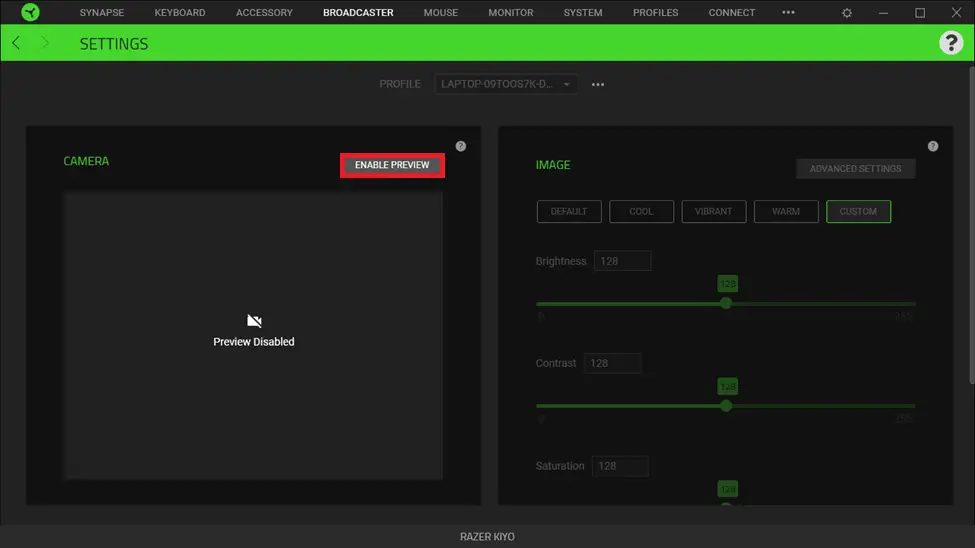
Task: Select the Cool image preset
Action: point(641,211)
